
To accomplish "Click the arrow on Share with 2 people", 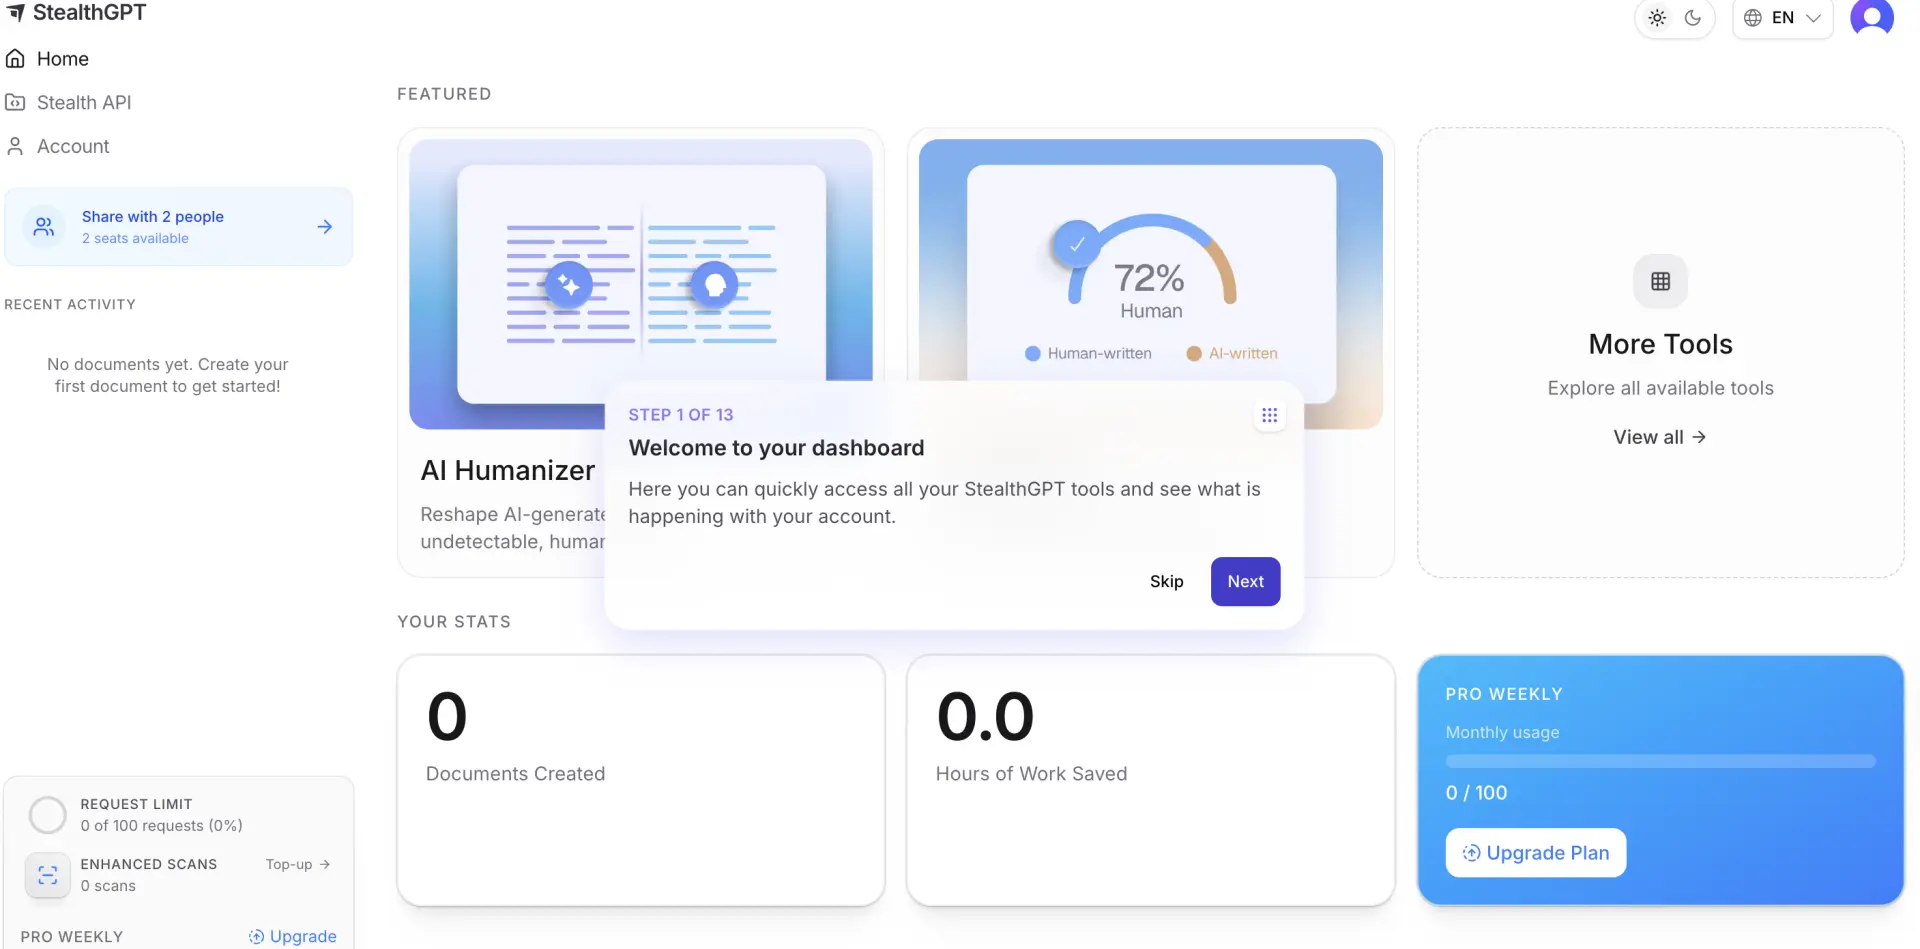I will coord(325,227).
